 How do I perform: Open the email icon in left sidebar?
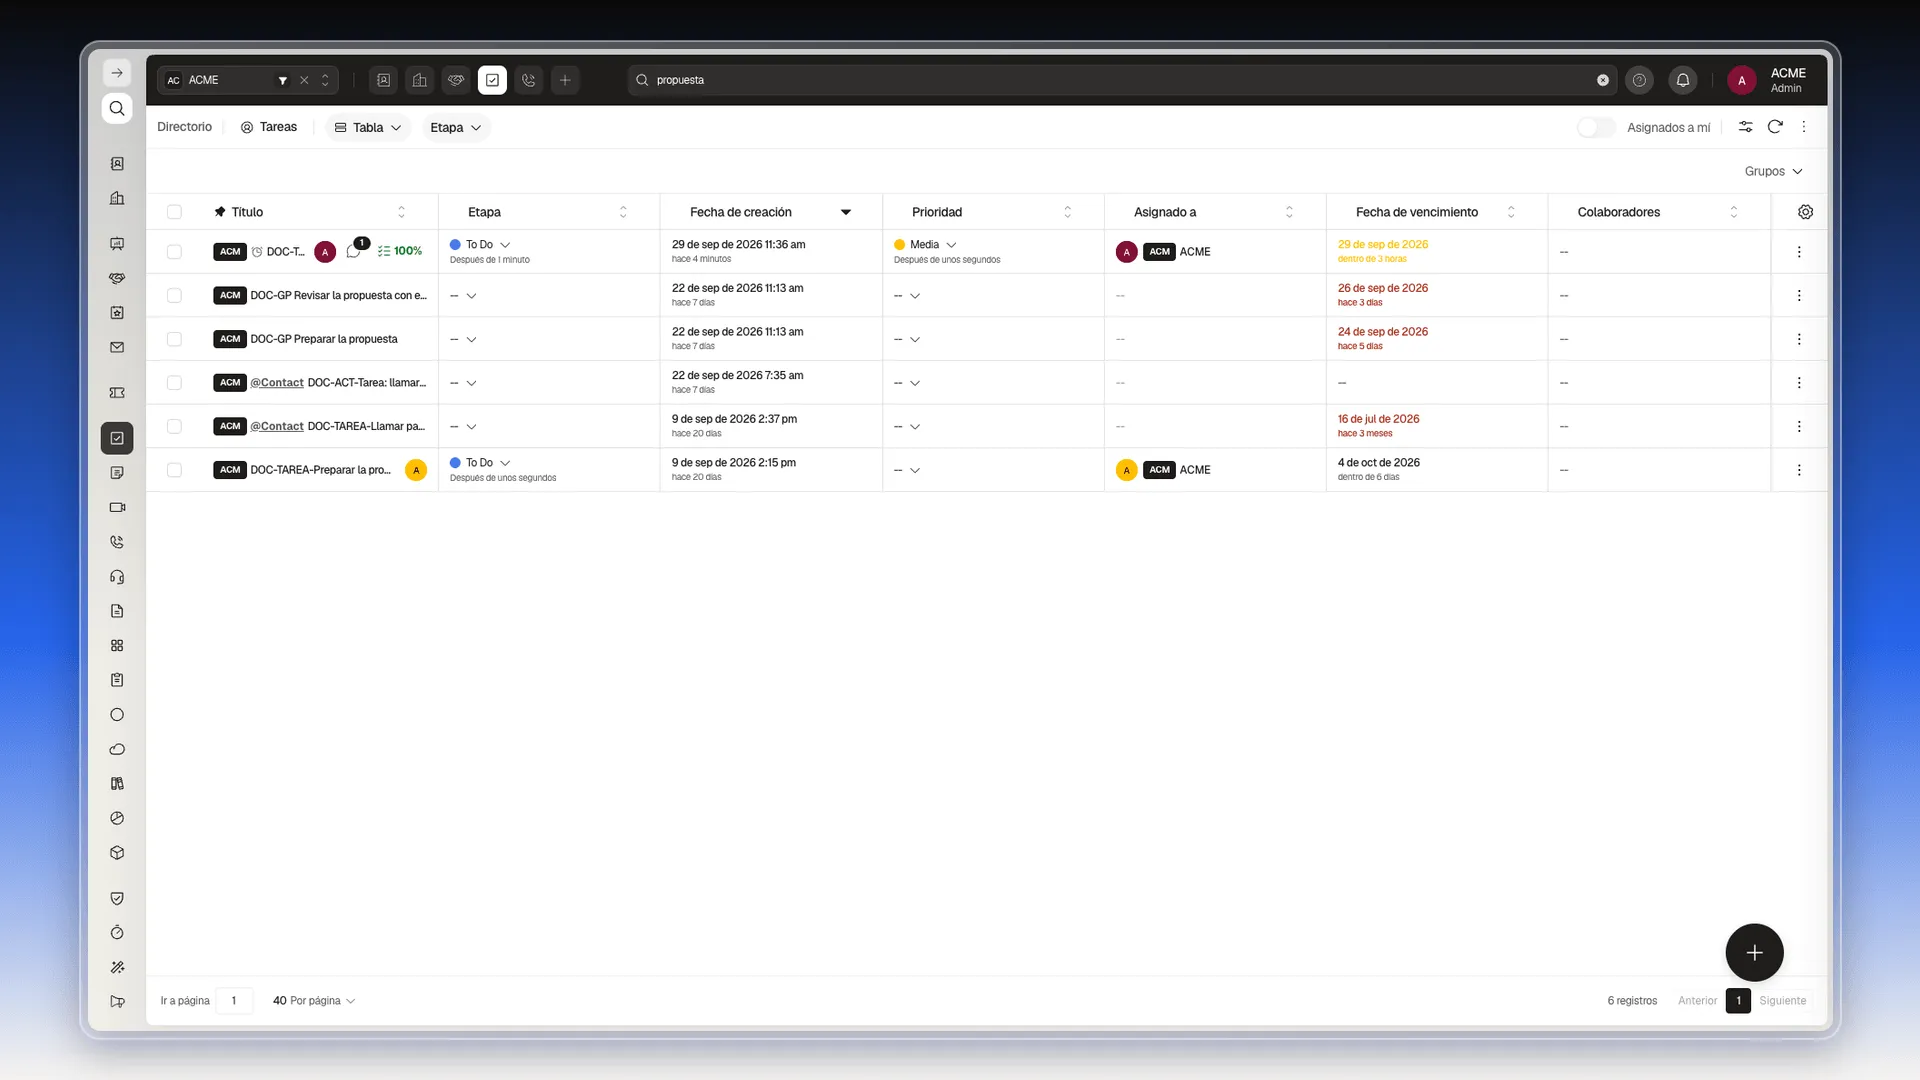pos(117,347)
